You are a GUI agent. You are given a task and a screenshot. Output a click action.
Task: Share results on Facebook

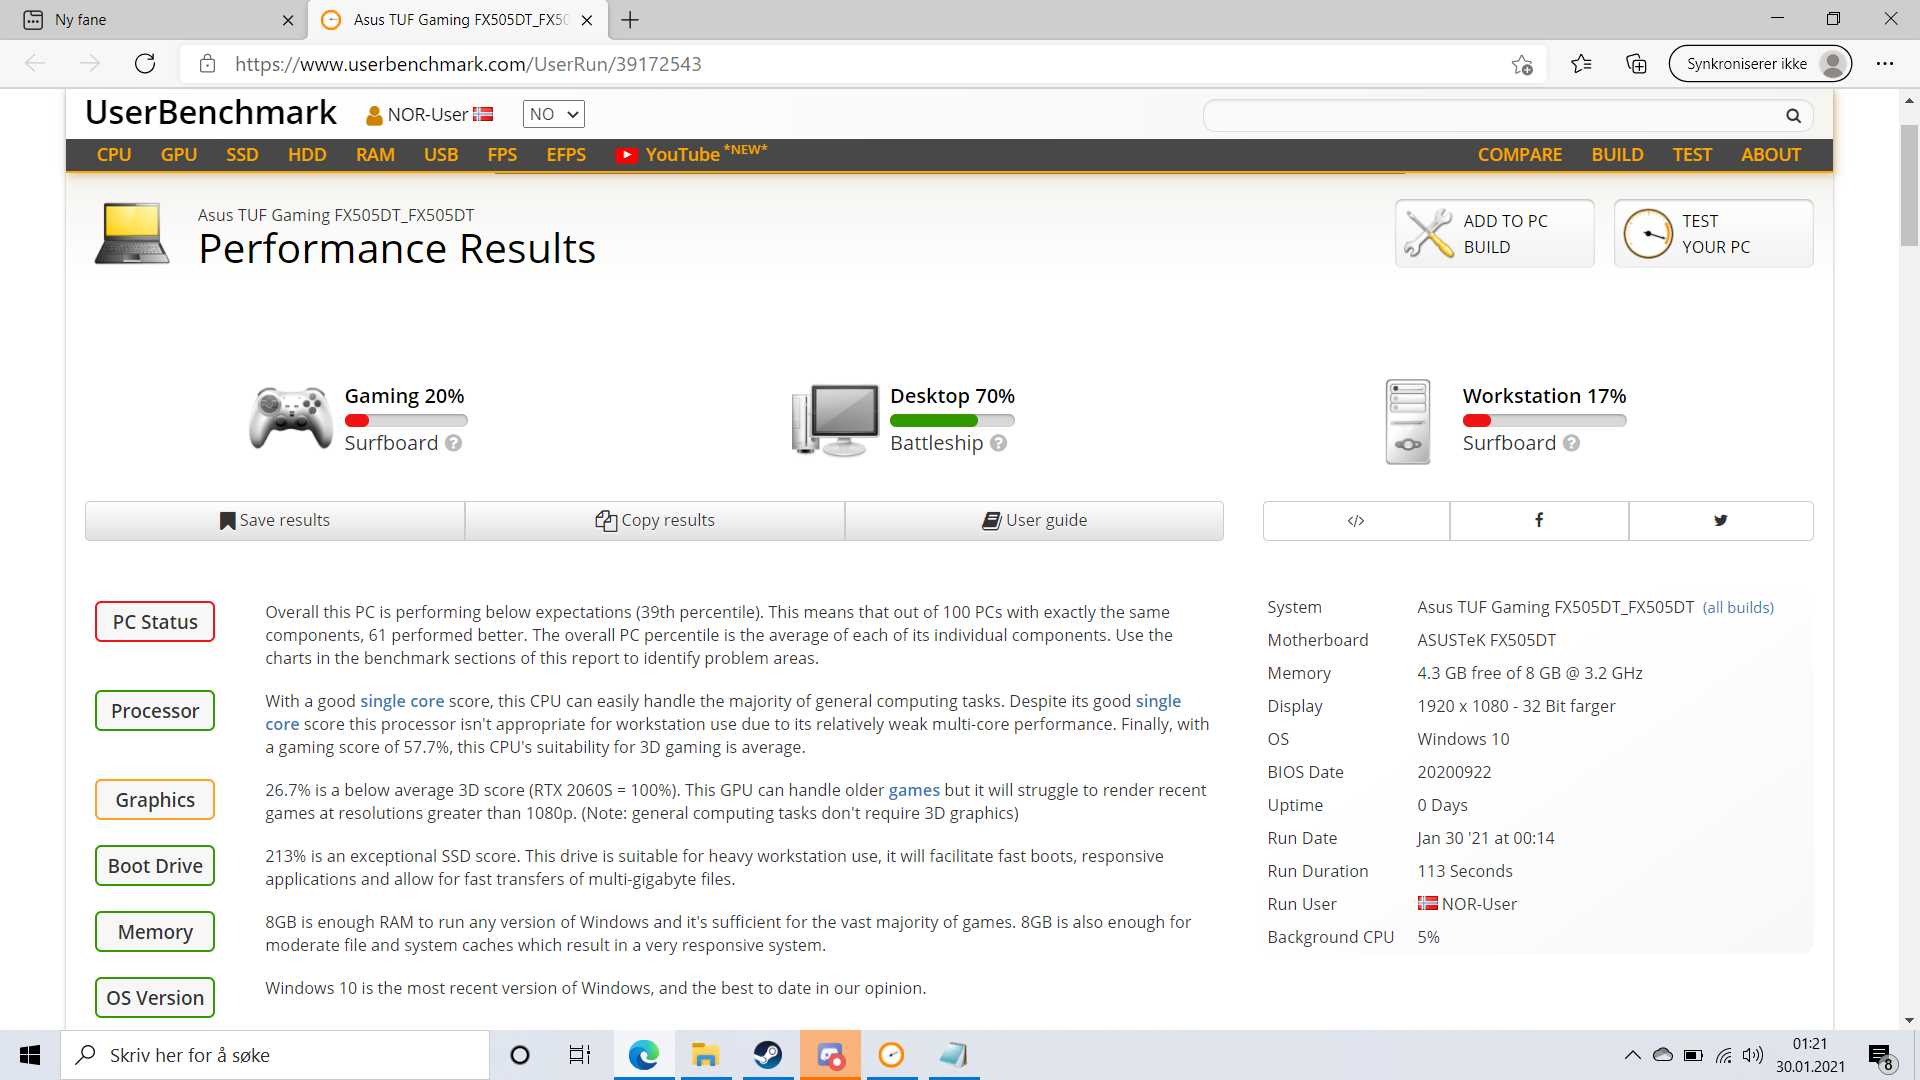(1539, 520)
